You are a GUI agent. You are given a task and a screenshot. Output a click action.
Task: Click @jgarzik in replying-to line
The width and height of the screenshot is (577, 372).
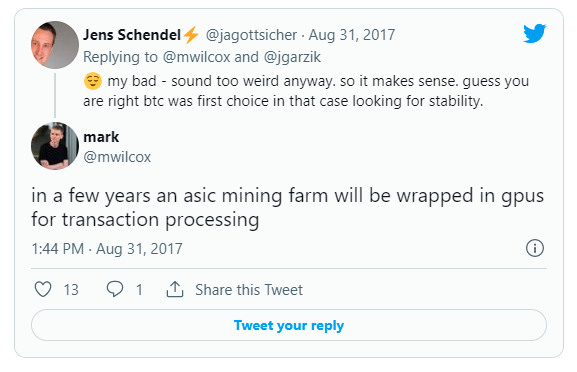tap(292, 57)
